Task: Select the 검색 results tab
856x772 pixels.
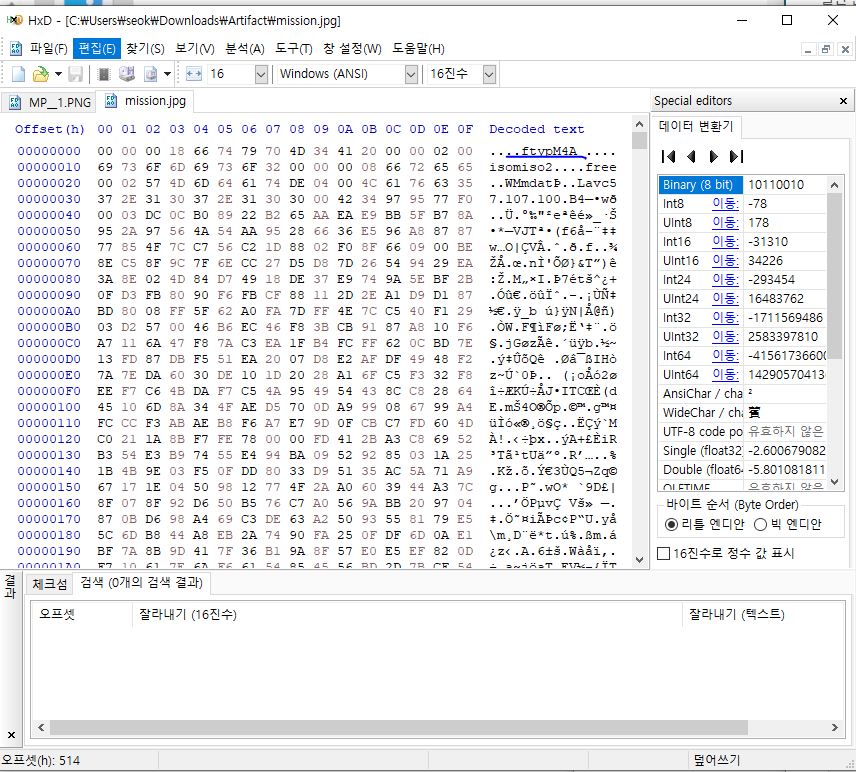Action: (141, 583)
